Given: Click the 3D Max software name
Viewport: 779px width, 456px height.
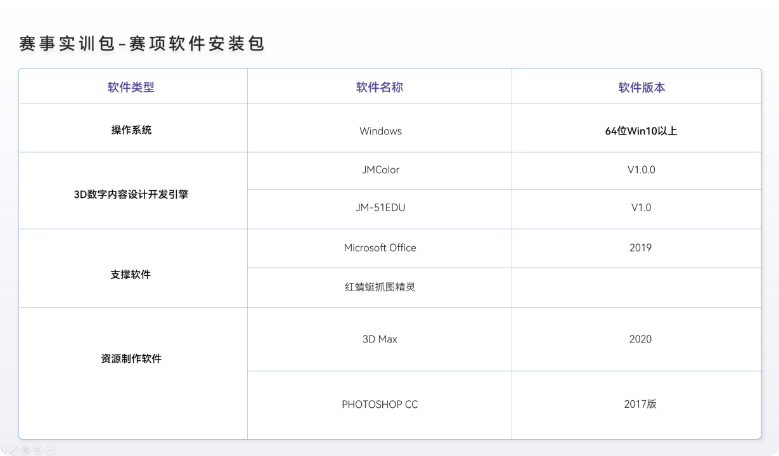Looking at the screenshot, I should tap(380, 339).
